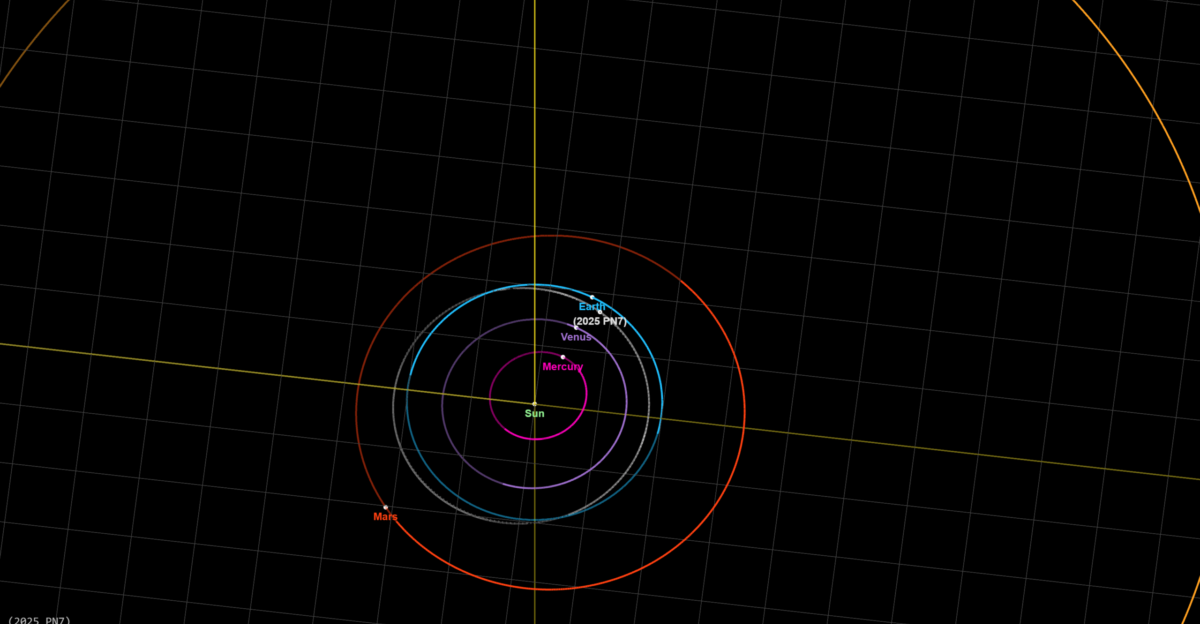
Task: Select the purple Venus label
Action: click(x=576, y=337)
